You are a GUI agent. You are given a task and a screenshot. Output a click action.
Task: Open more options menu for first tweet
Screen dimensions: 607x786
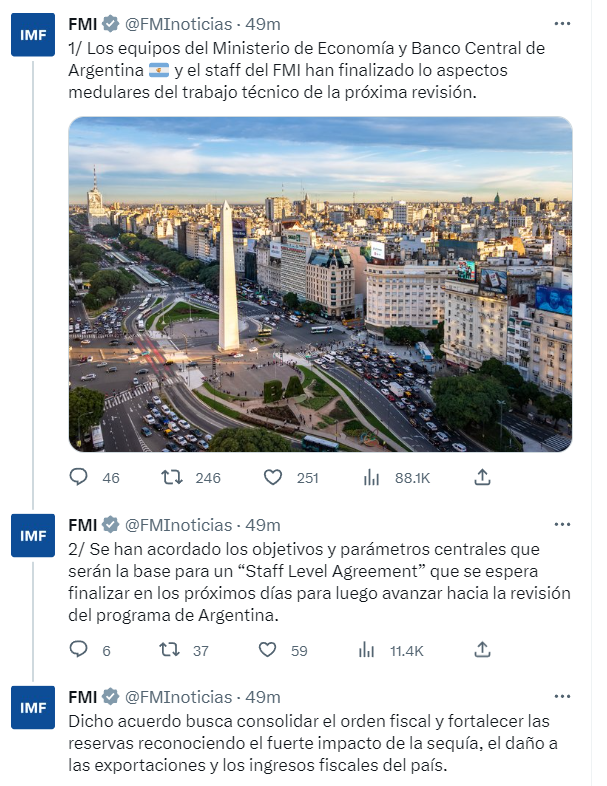tap(562, 22)
